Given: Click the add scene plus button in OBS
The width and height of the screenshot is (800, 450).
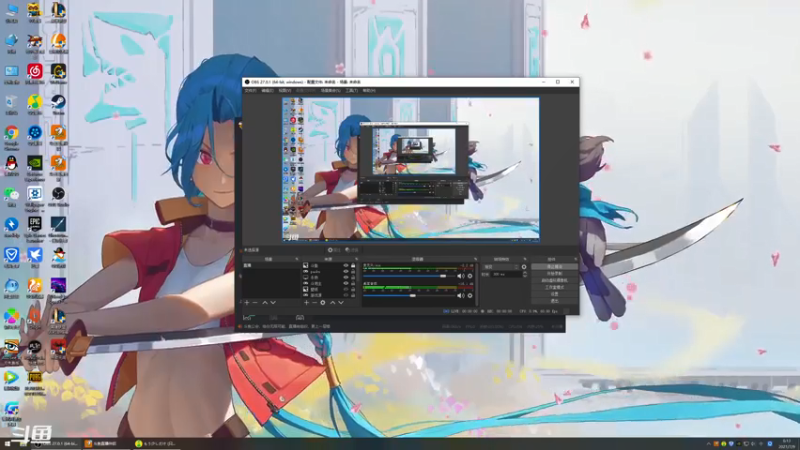Looking at the screenshot, I should click(247, 303).
